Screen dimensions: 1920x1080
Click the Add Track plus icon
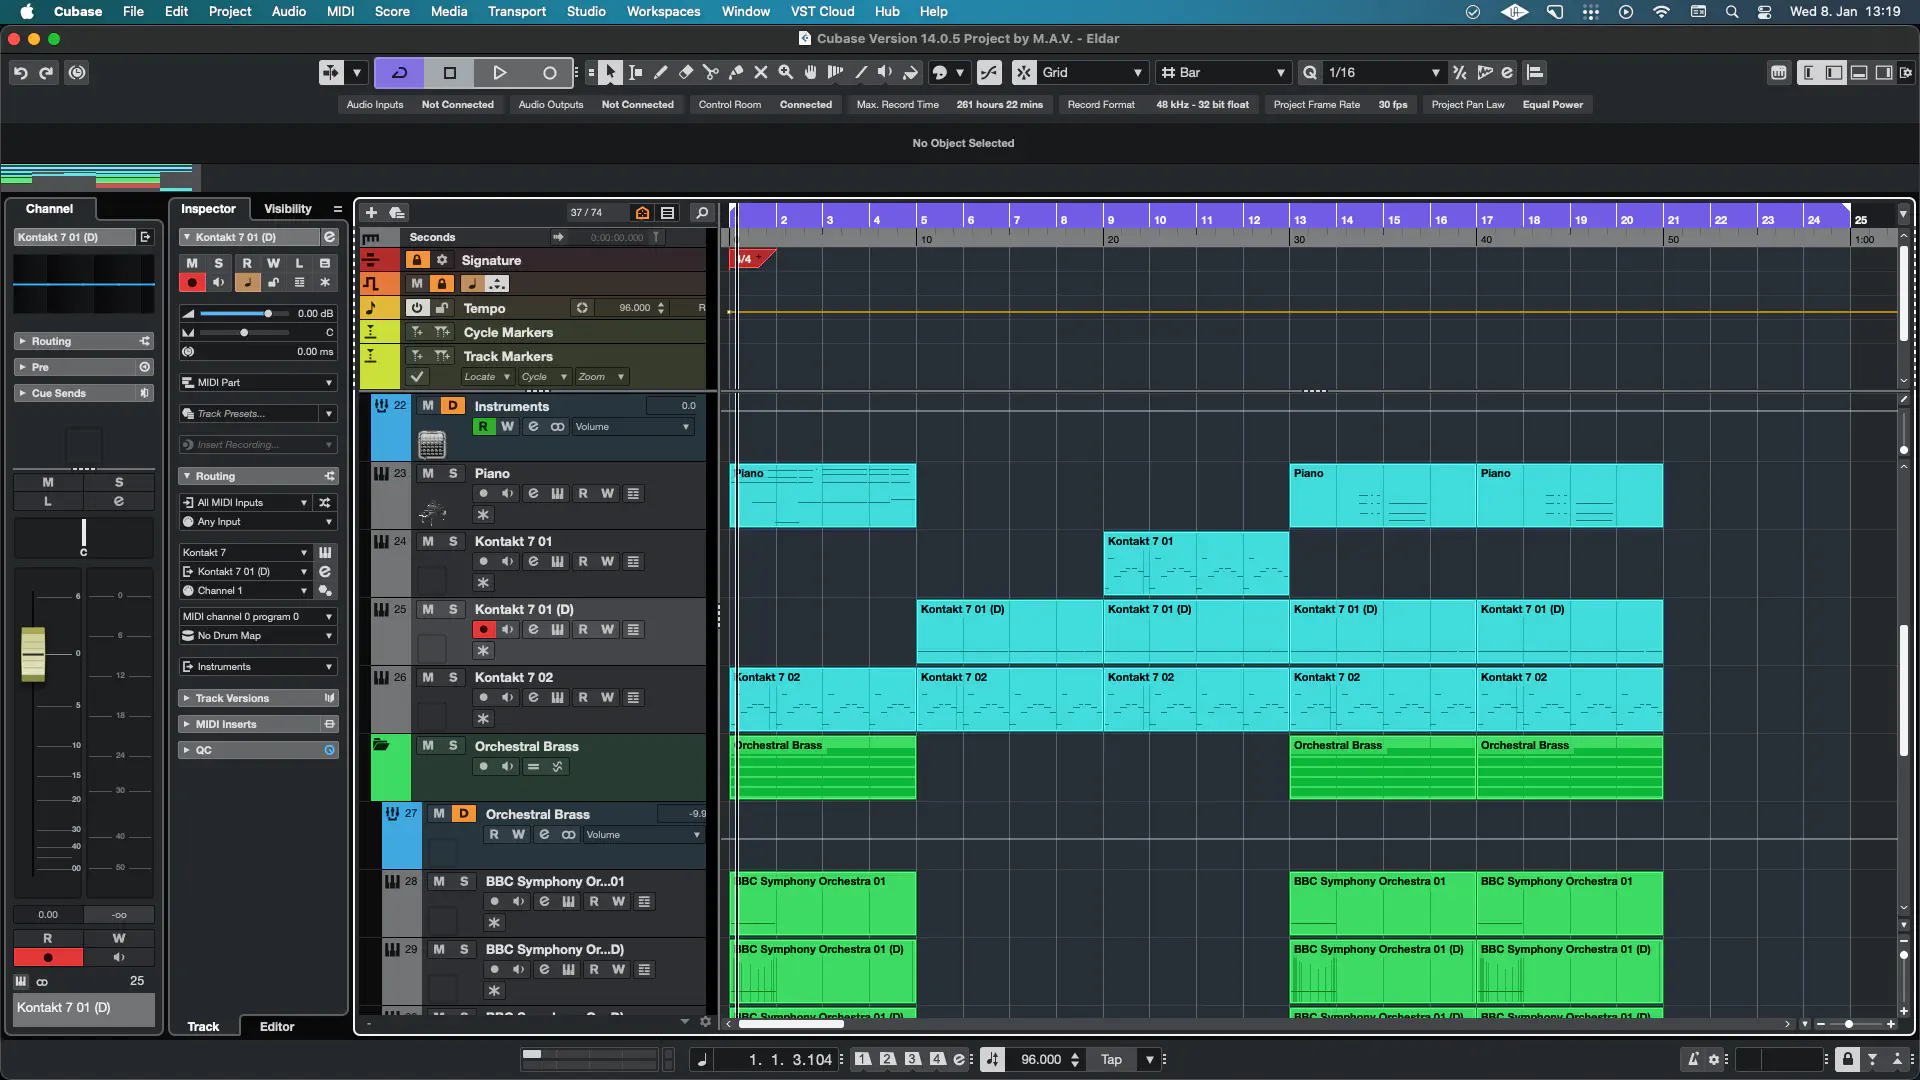tap(371, 212)
